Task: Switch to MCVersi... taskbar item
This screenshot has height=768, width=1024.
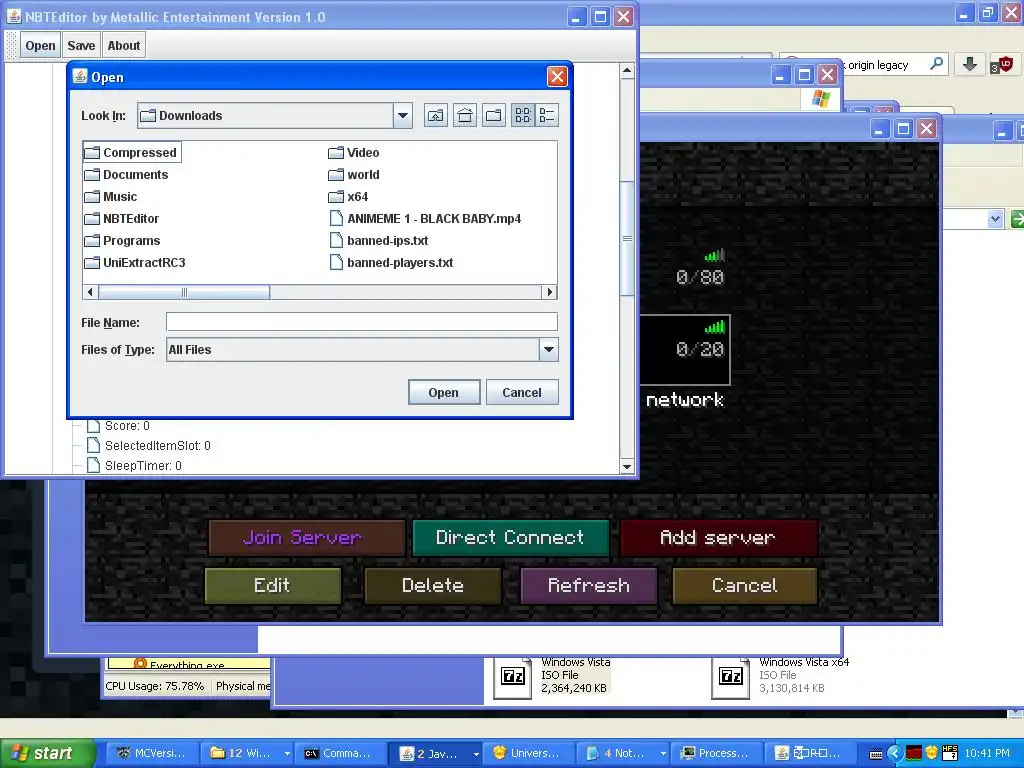Action: click(151, 754)
